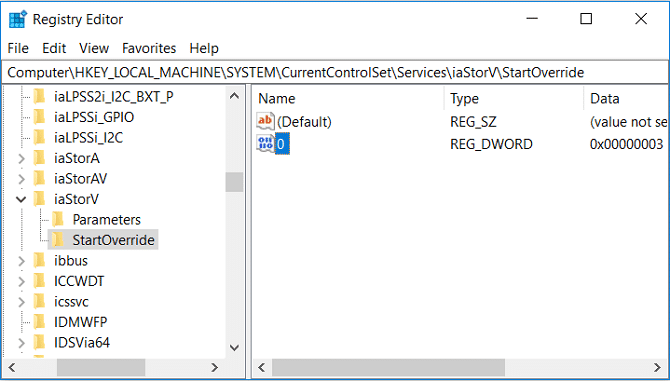Open the View menu
The image size is (670, 381).
coord(94,48)
